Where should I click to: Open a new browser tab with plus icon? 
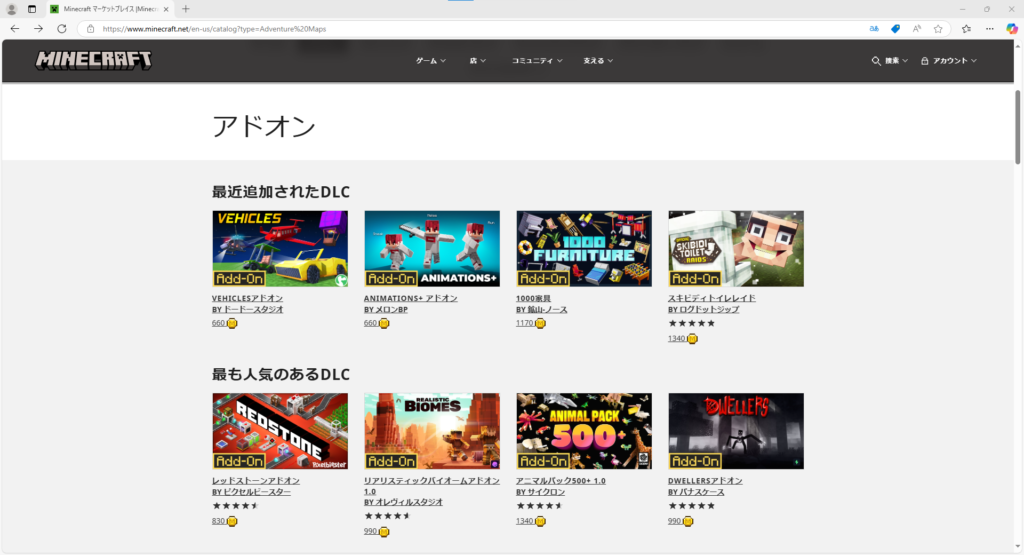point(186,8)
